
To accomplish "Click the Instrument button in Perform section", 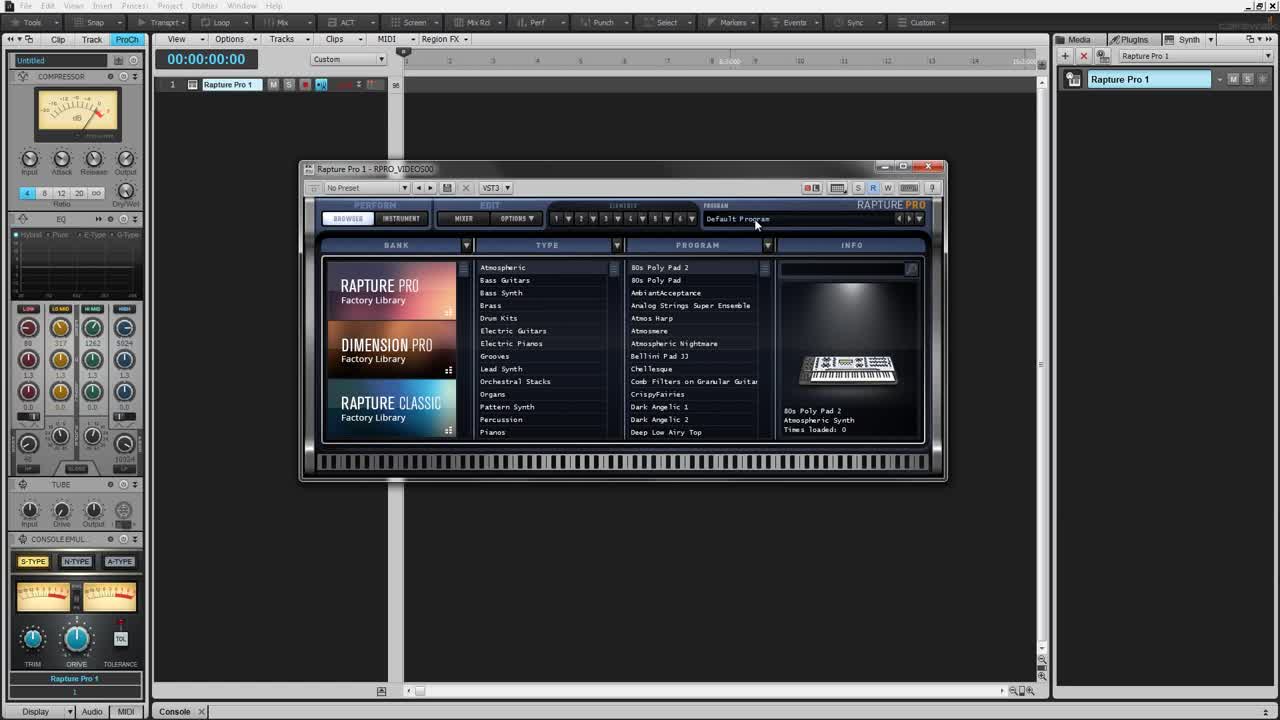I will pyautogui.click(x=401, y=219).
